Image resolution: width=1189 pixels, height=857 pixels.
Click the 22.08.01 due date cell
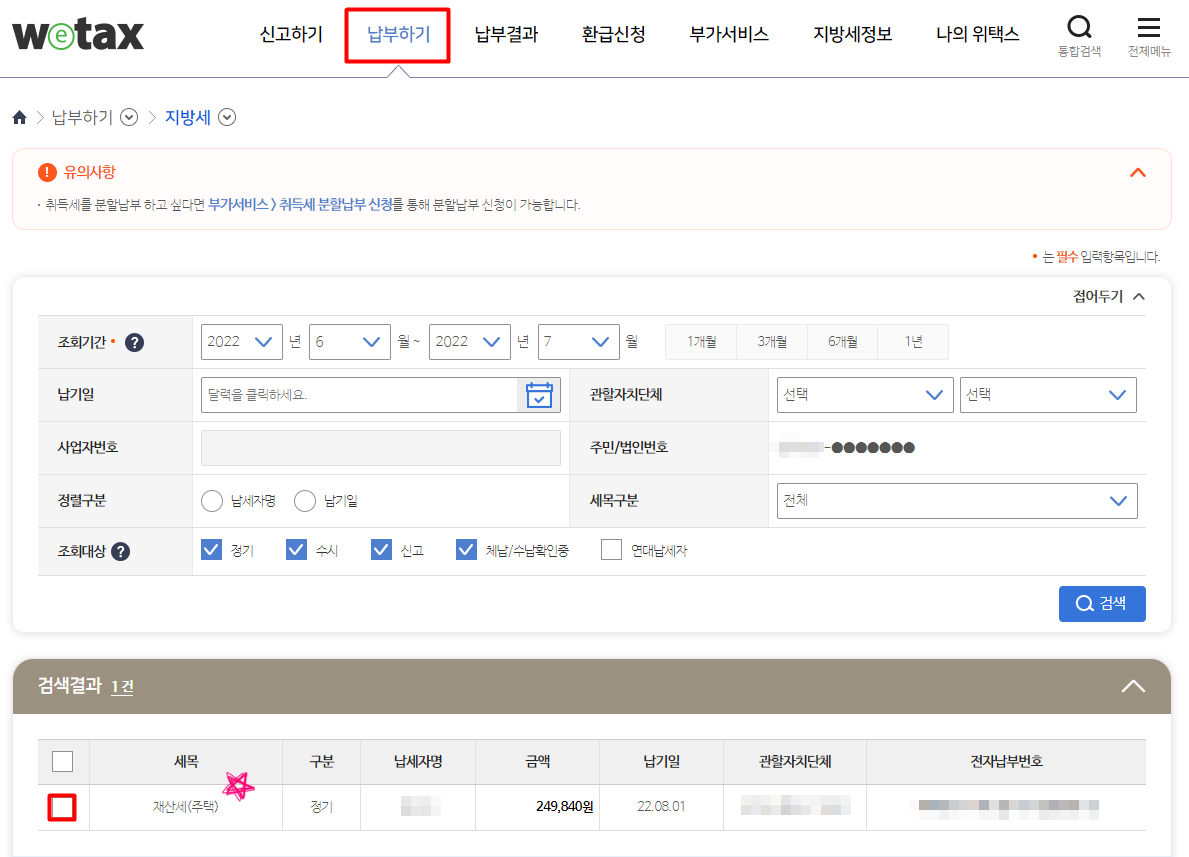click(x=661, y=807)
